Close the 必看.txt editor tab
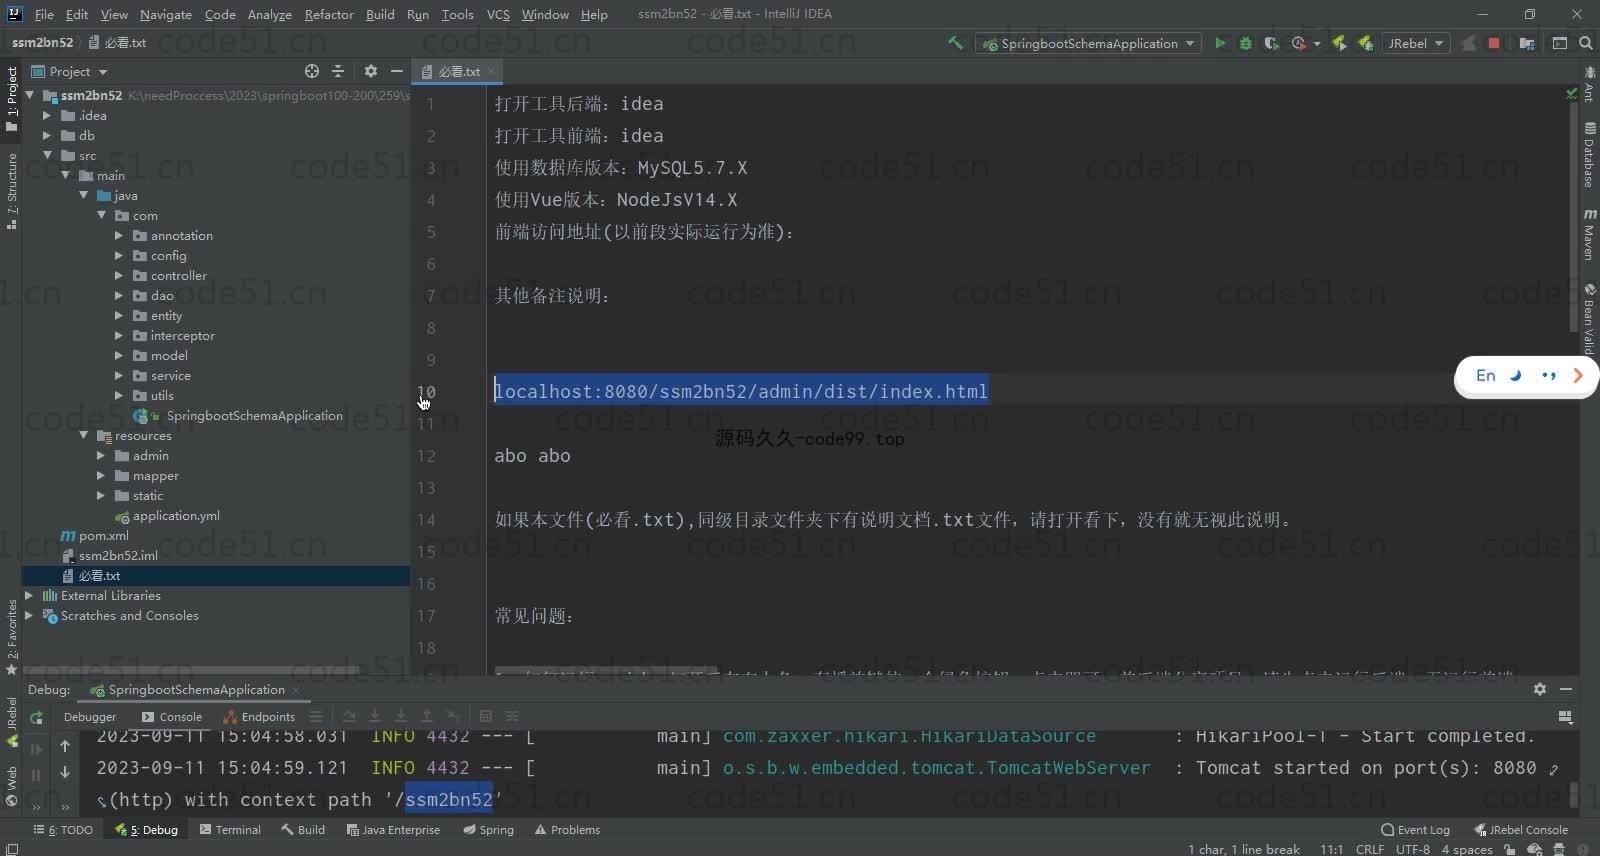The height and width of the screenshot is (856, 1600). pos(492,72)
